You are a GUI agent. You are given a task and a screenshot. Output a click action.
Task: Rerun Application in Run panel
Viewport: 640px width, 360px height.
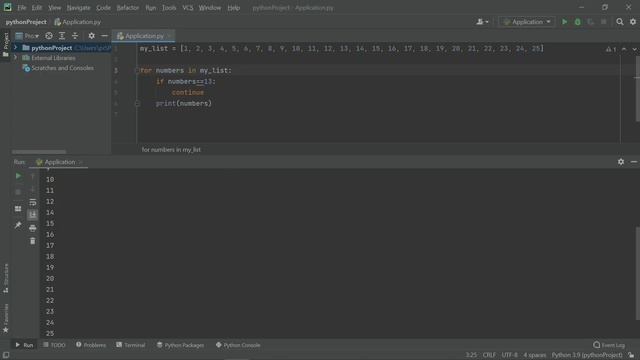tap(18, 176)
